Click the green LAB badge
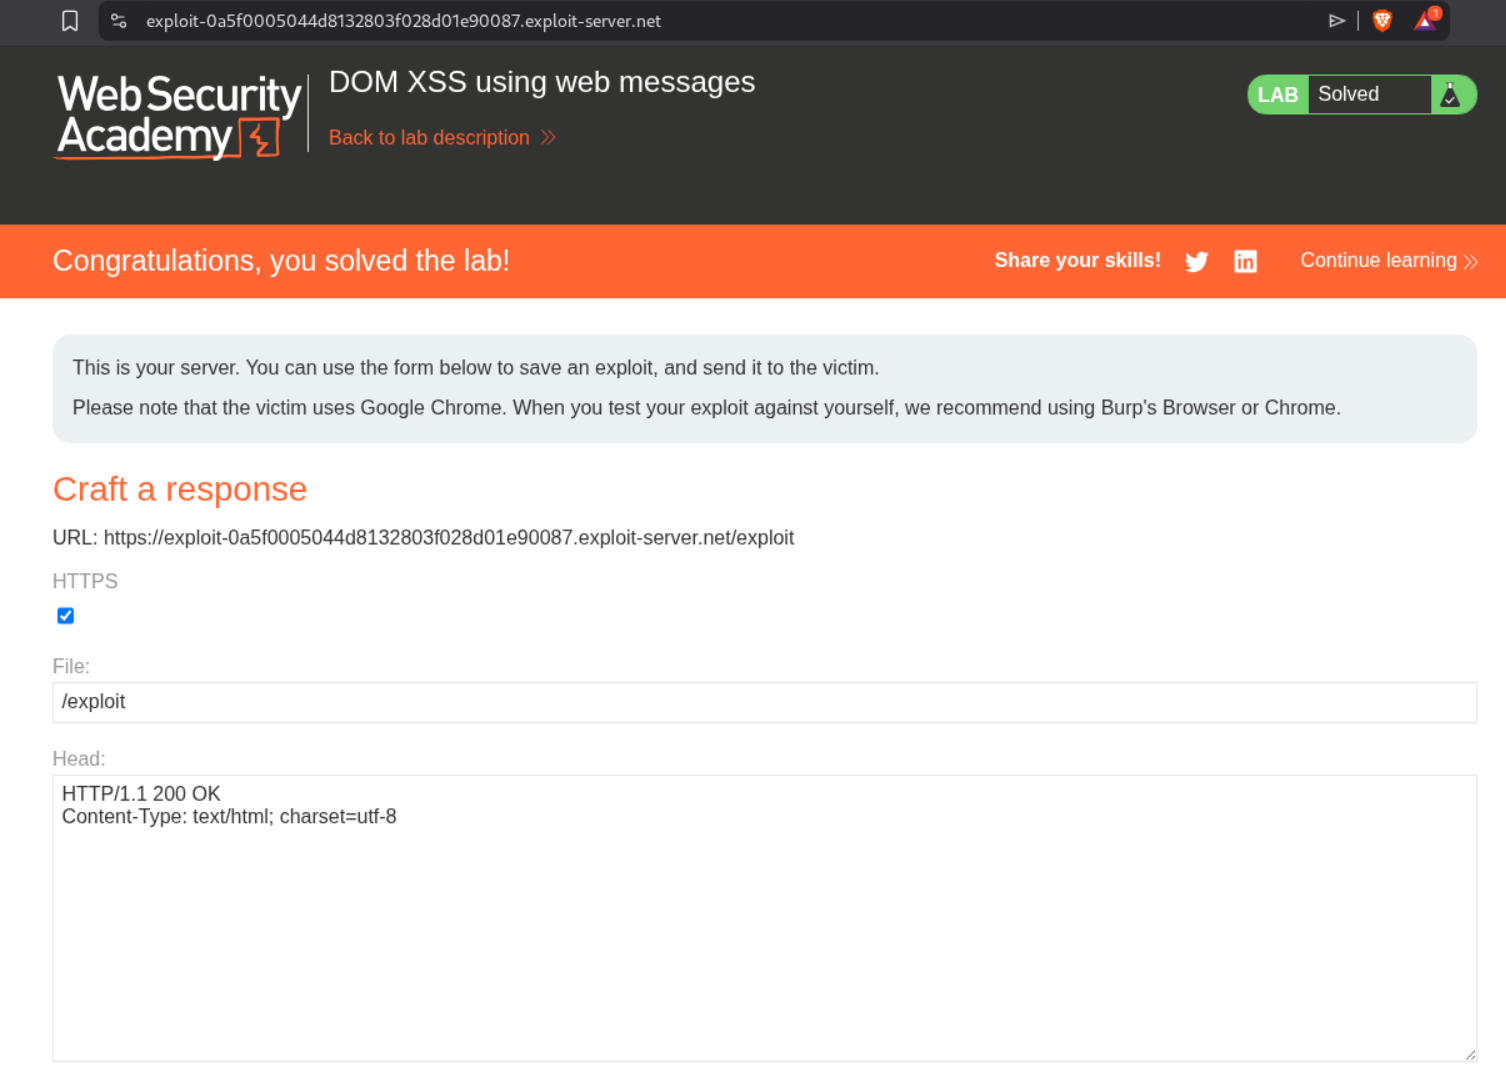1506x1066 pixels. (x=1277, y=95)
